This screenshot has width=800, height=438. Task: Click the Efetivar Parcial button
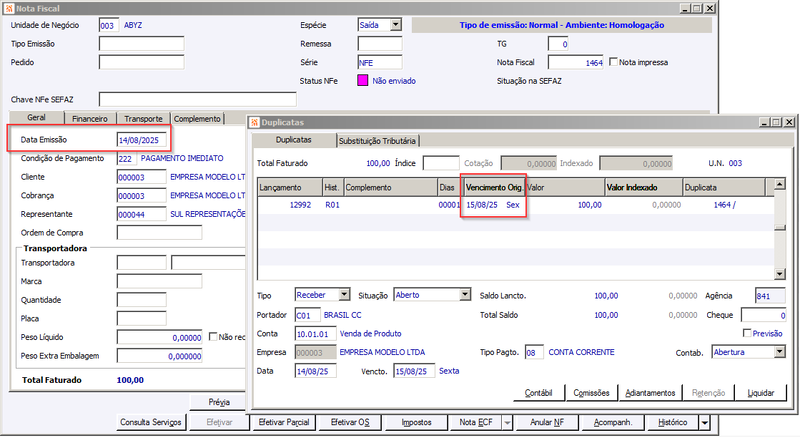(x=284, y=422)
